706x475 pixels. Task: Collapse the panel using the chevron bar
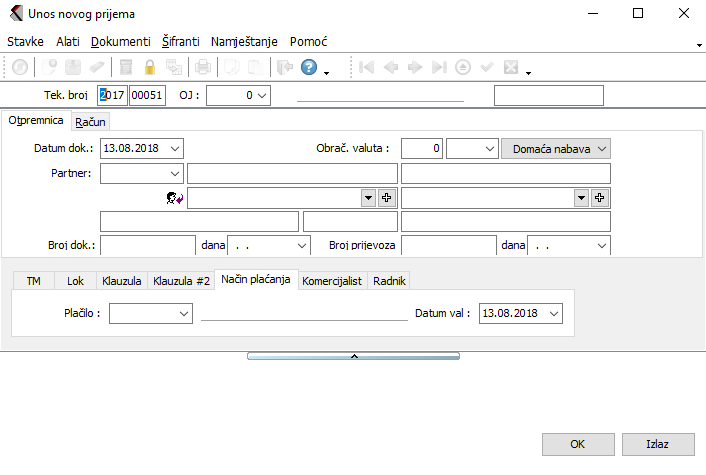pos(353,355)
